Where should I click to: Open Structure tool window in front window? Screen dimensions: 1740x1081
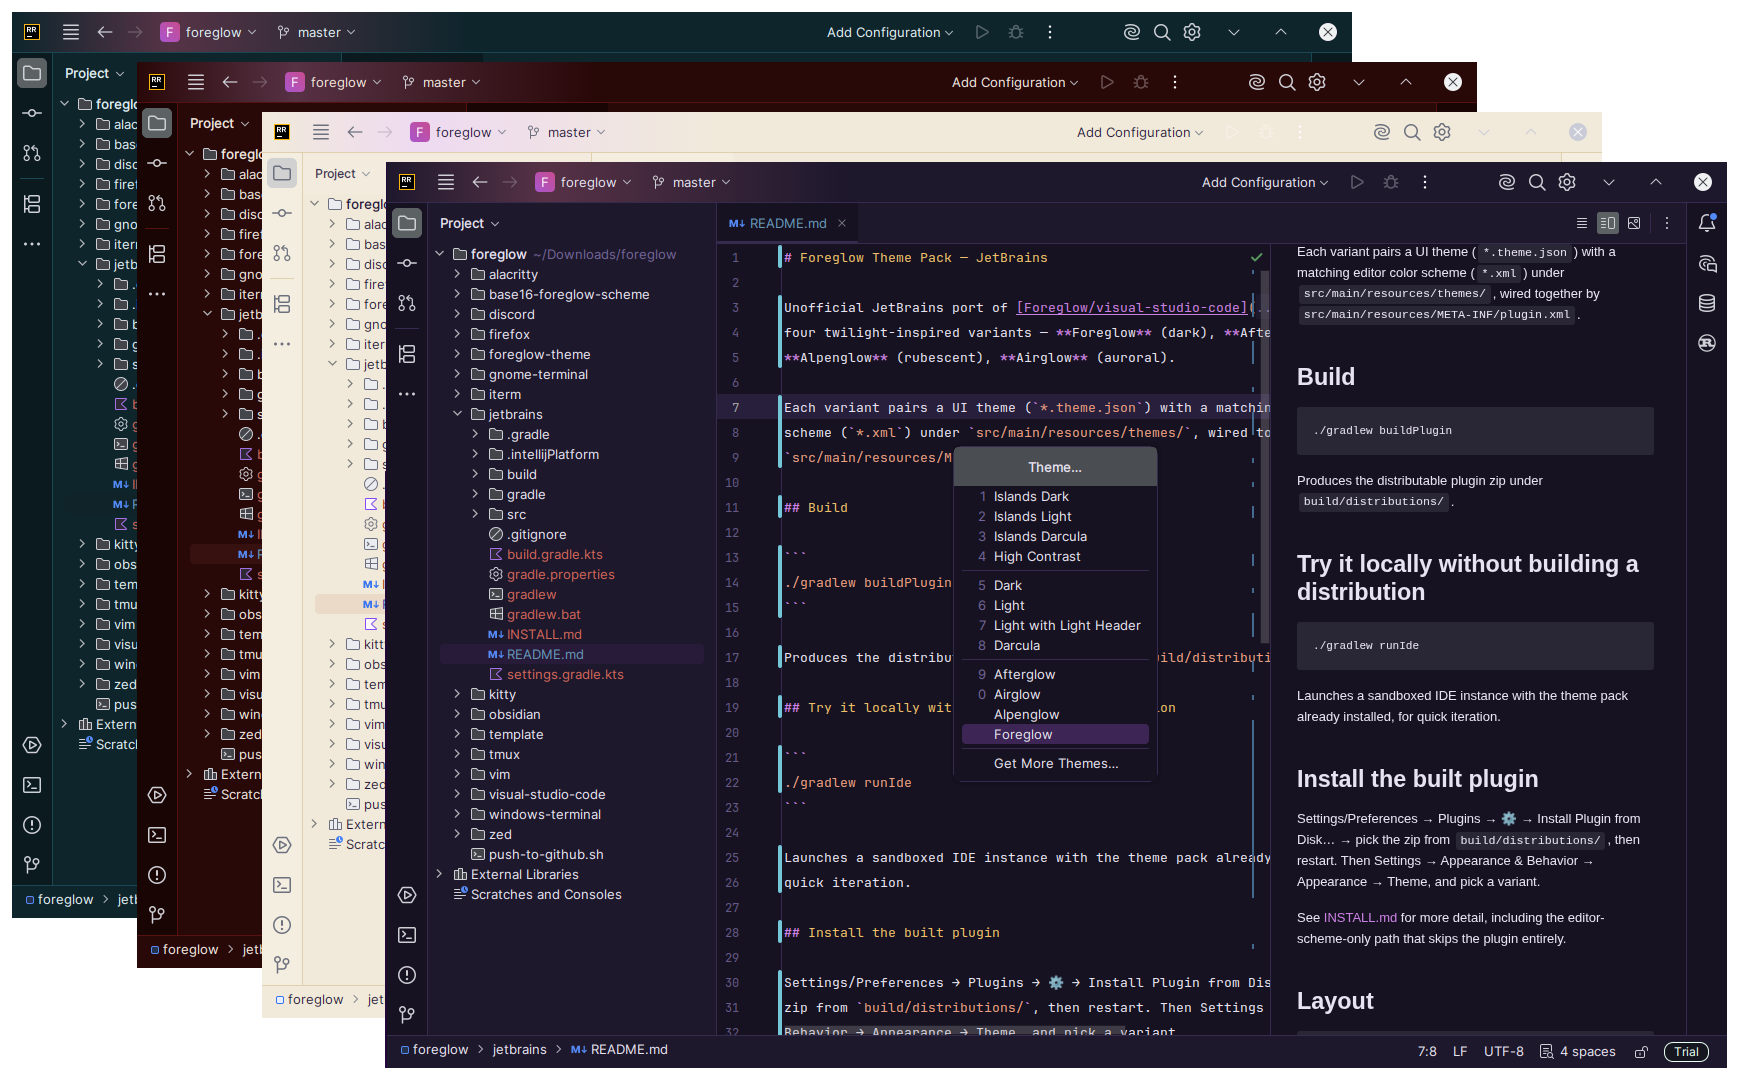click(x=407, y=353)
